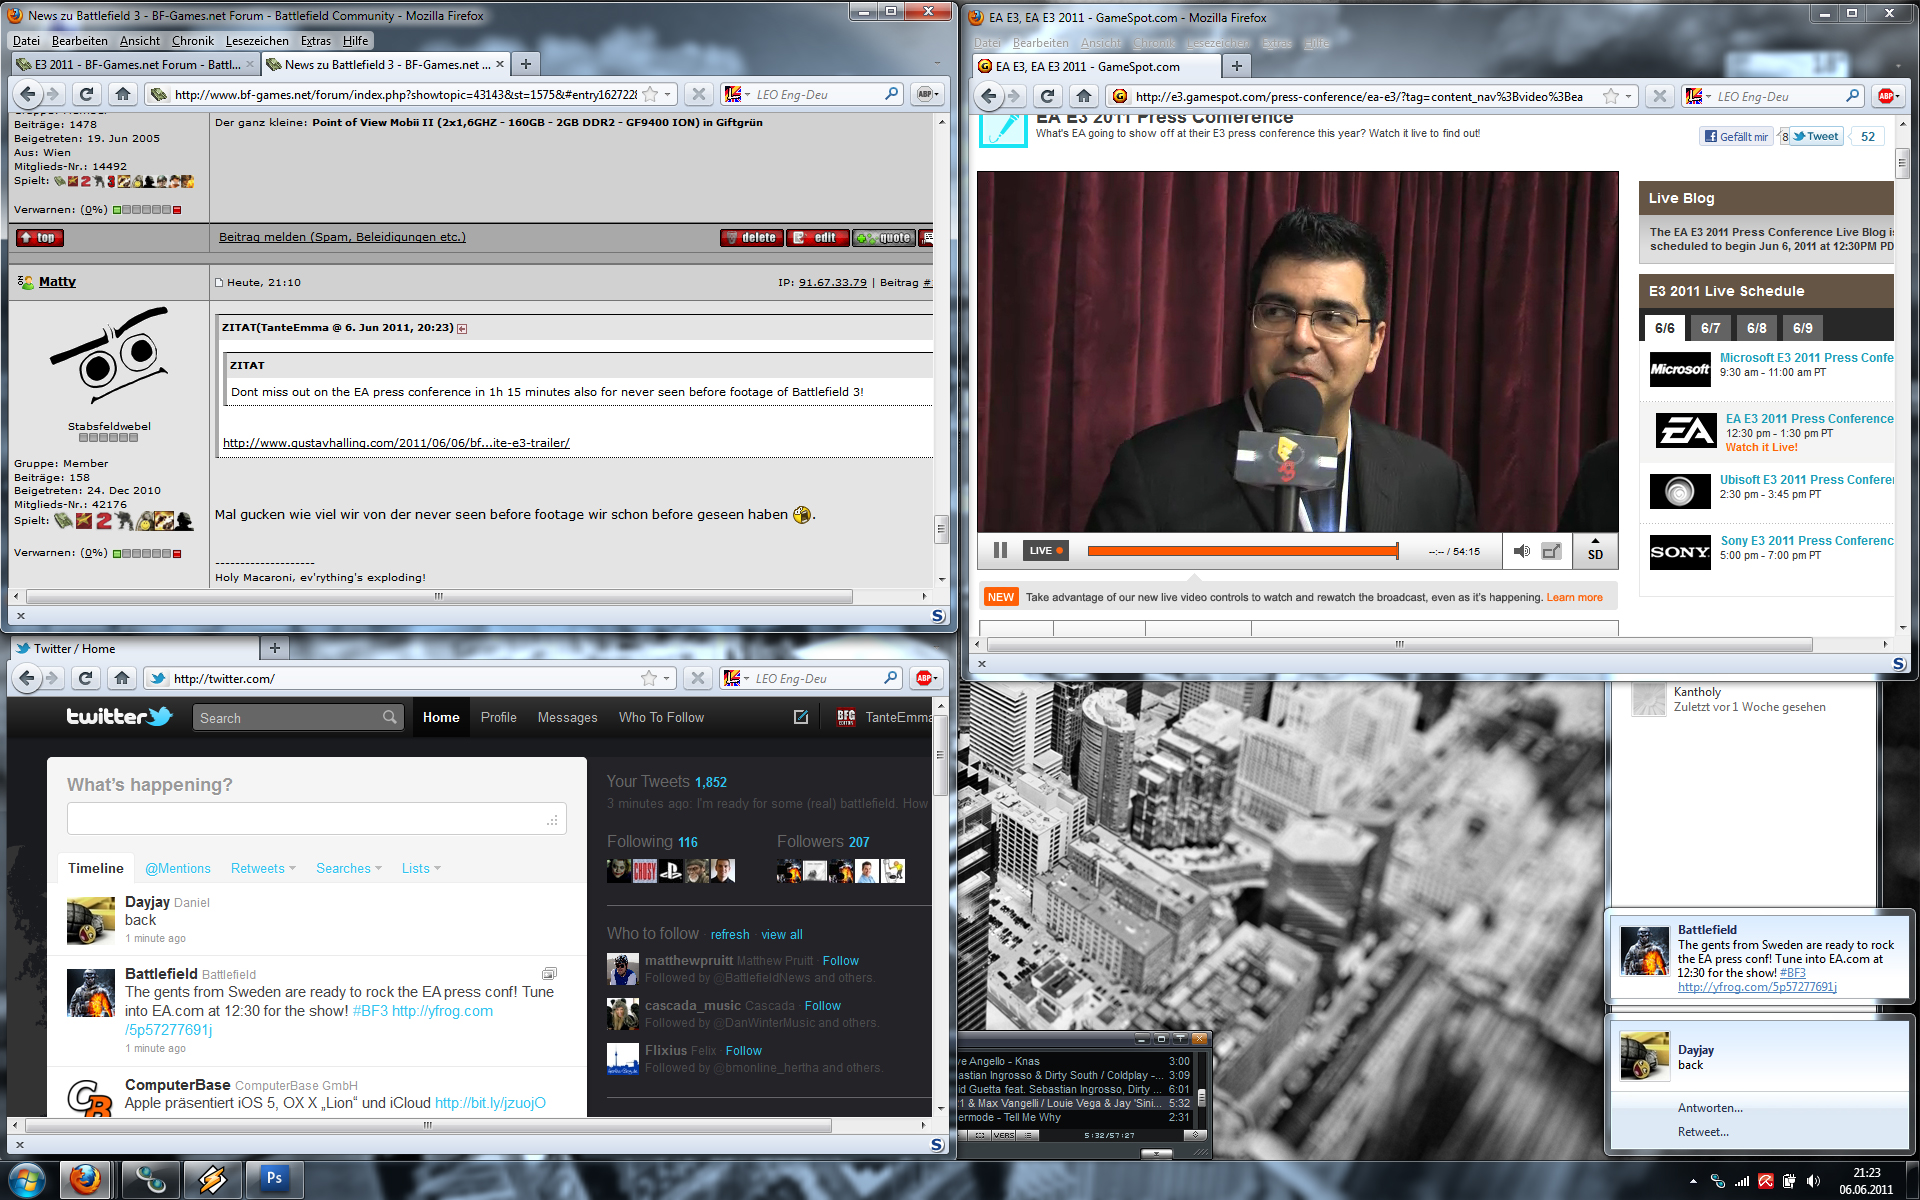Go home in Twitter Firefox window
1920x1200 pixels.
pos(122,678)
